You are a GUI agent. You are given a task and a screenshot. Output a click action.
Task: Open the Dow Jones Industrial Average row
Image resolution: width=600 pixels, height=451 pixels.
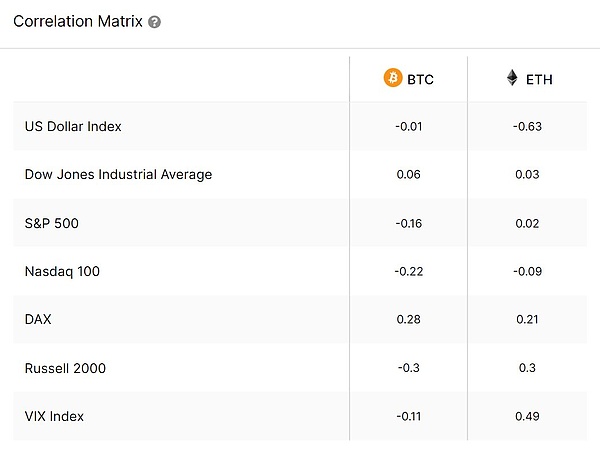118,174
